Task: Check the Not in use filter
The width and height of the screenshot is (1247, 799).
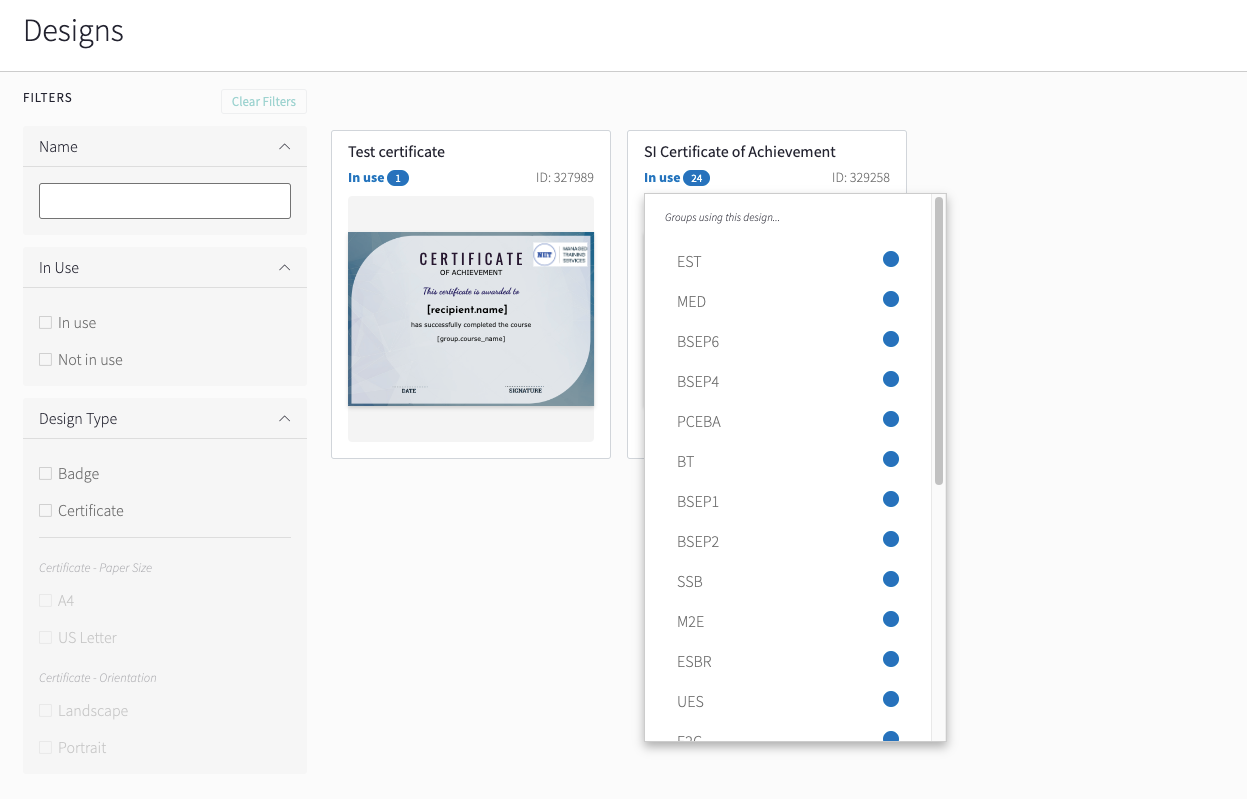Action: tap(45, 359)
